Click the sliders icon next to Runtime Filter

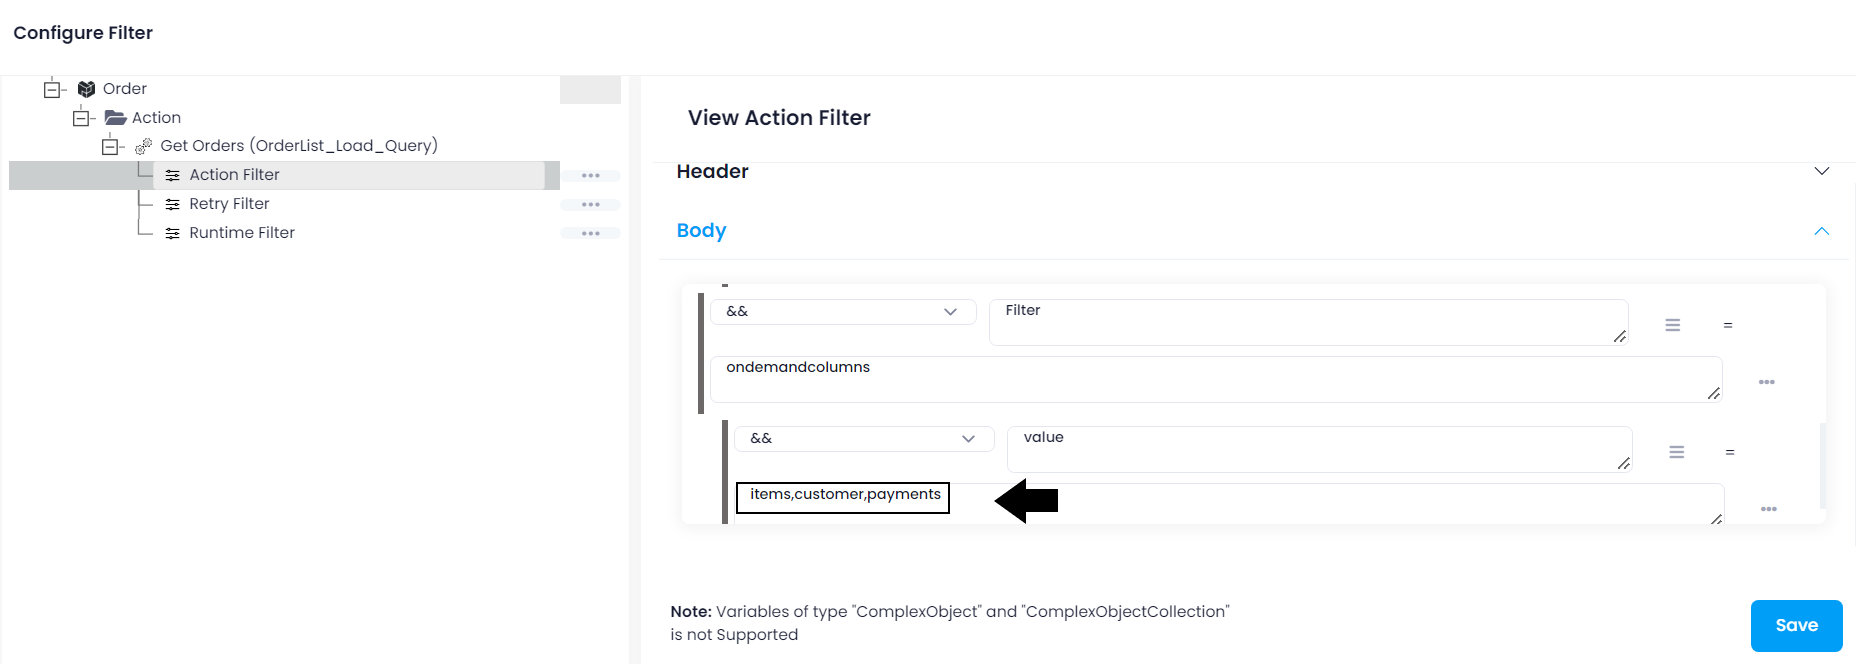172,232
